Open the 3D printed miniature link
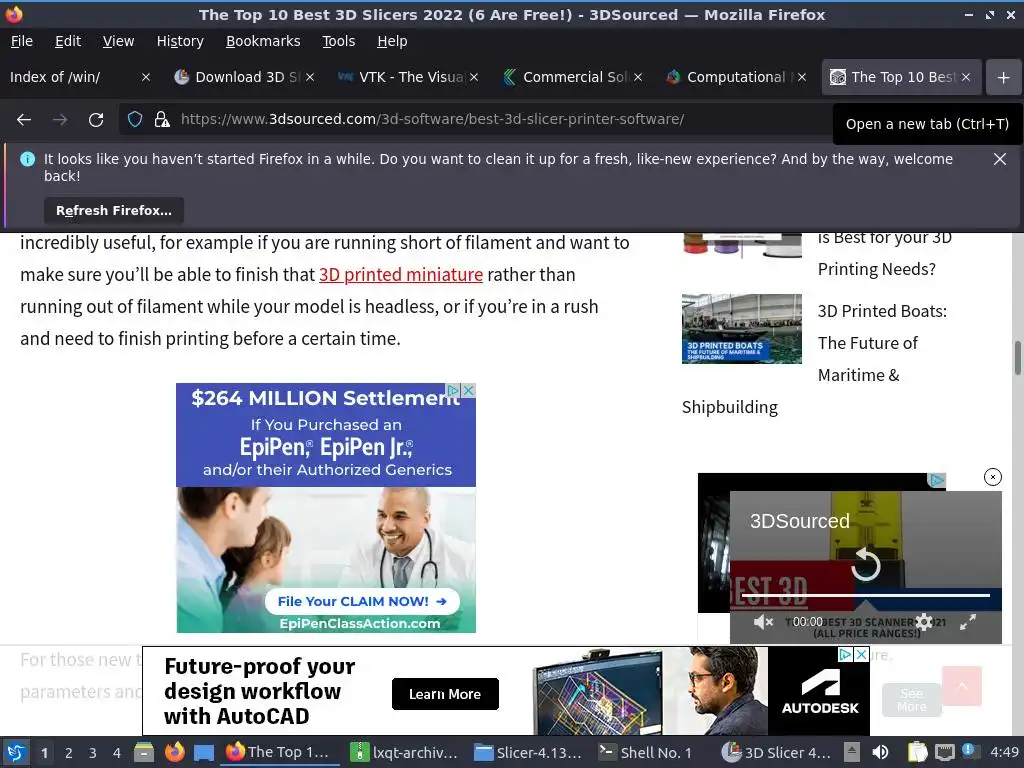 pos(400,275)
